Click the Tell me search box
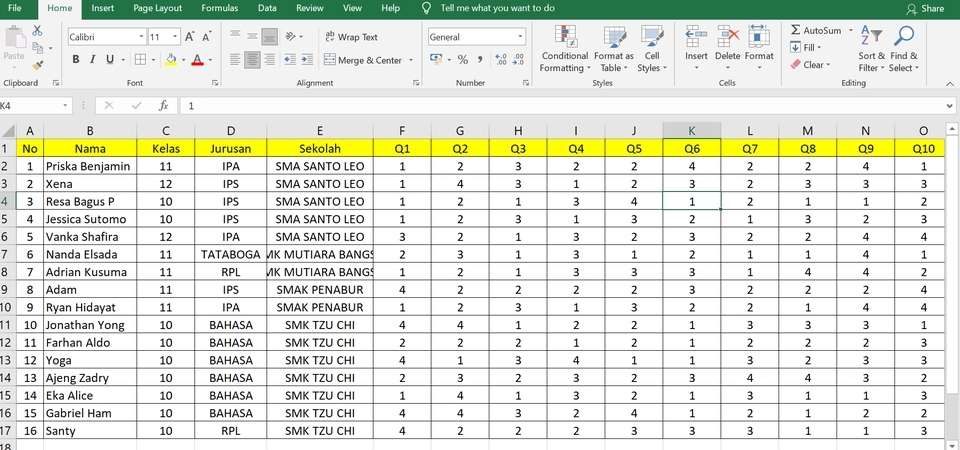Image resolution: width=960 pixels, height=450 pixels. [497, 8]
